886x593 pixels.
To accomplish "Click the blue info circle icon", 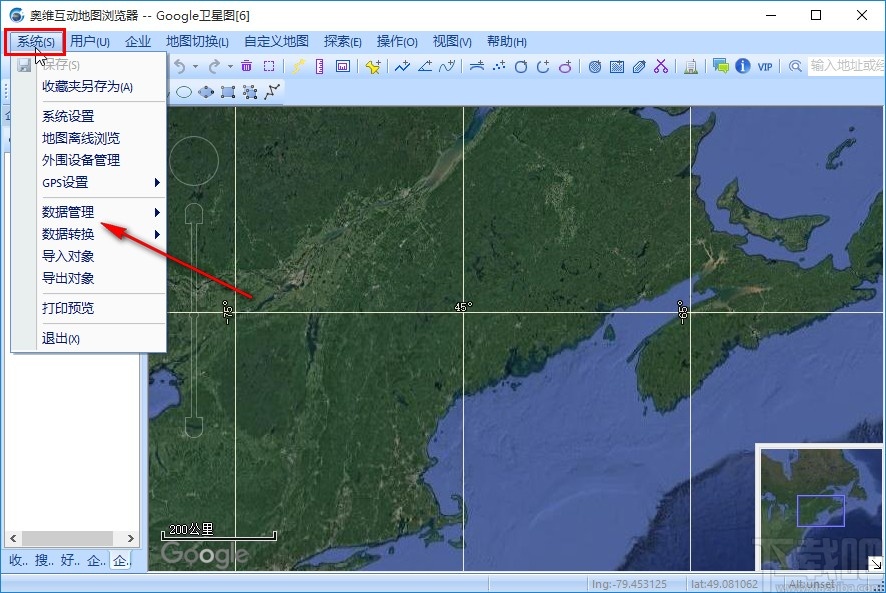I will coord(742,66).
